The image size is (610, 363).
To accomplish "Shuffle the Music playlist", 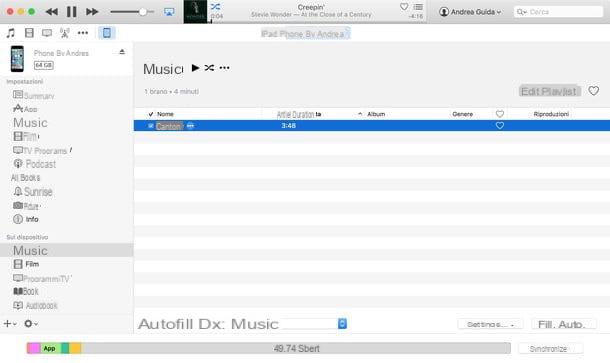I will click(x=209, y=68).
